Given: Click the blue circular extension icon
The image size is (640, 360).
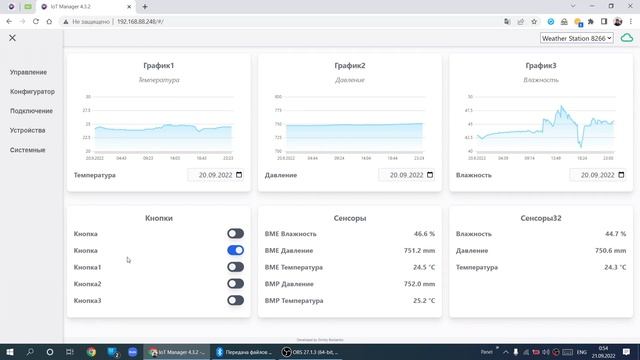Looking at the screenshot, I should tap(551, 22).
